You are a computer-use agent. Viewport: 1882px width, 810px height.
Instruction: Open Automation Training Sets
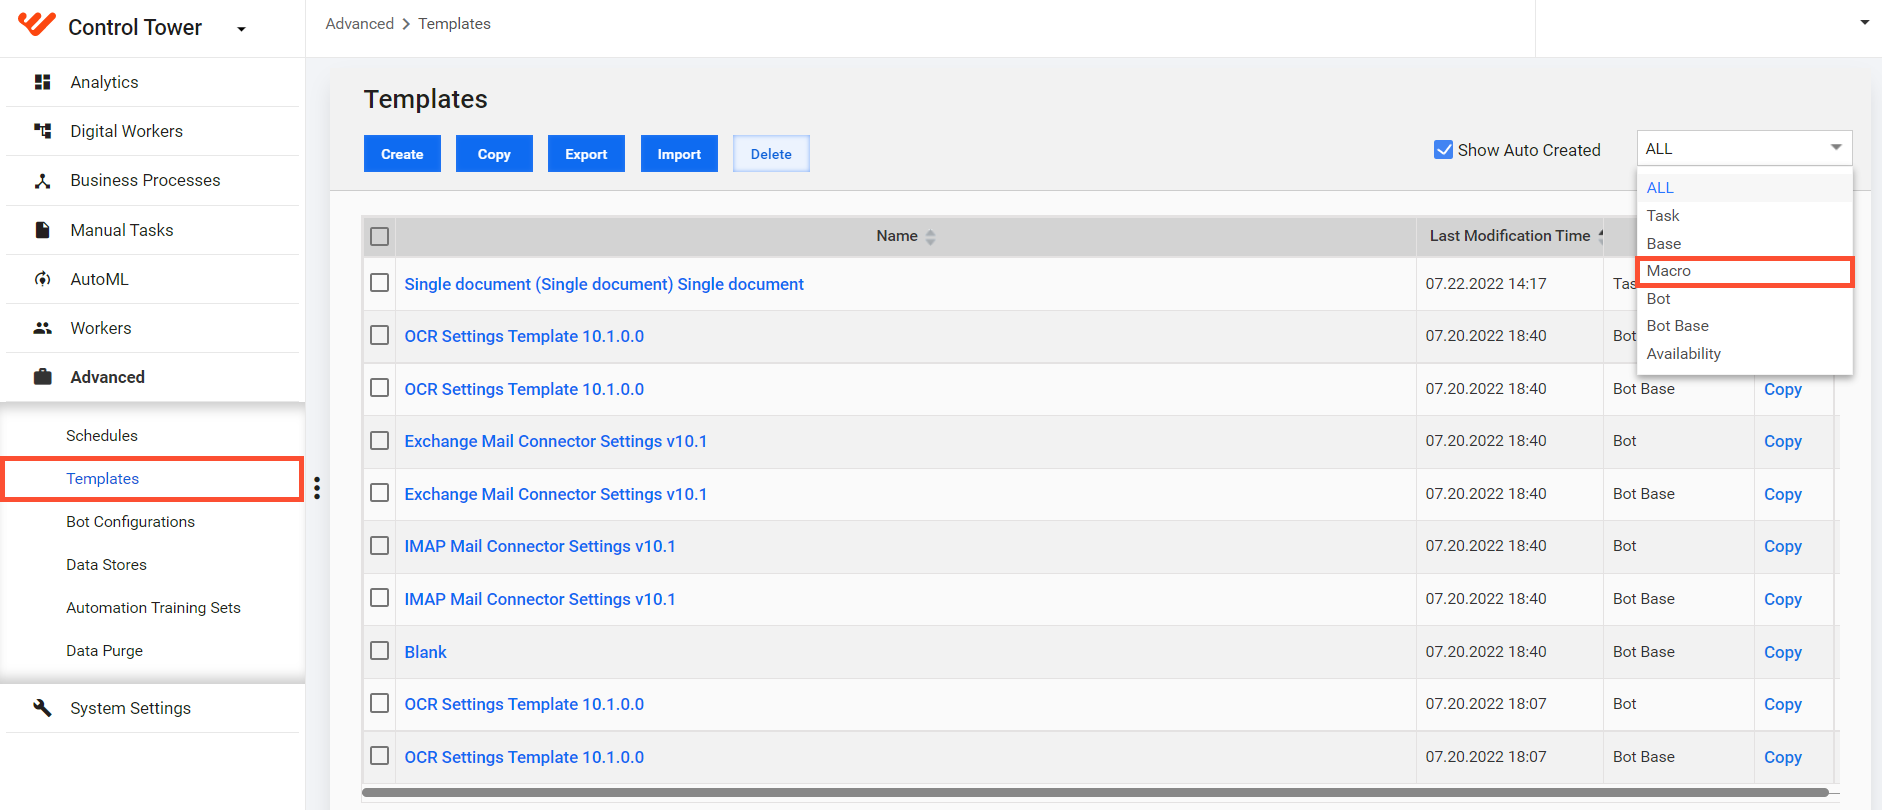(153, 608)
